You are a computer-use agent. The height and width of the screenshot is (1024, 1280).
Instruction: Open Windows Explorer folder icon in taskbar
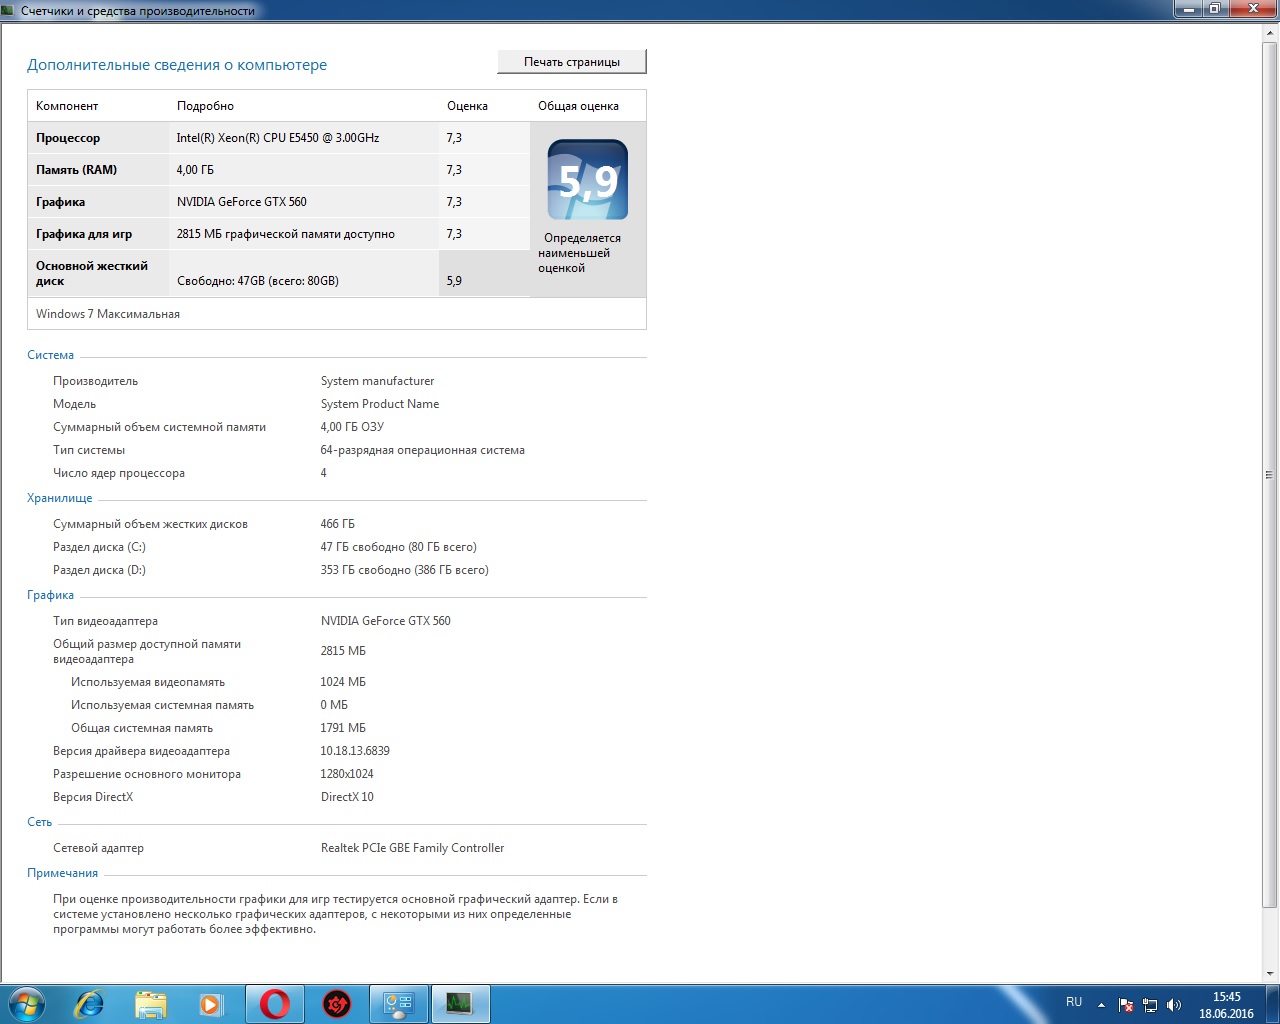[x=150, y=1004]
